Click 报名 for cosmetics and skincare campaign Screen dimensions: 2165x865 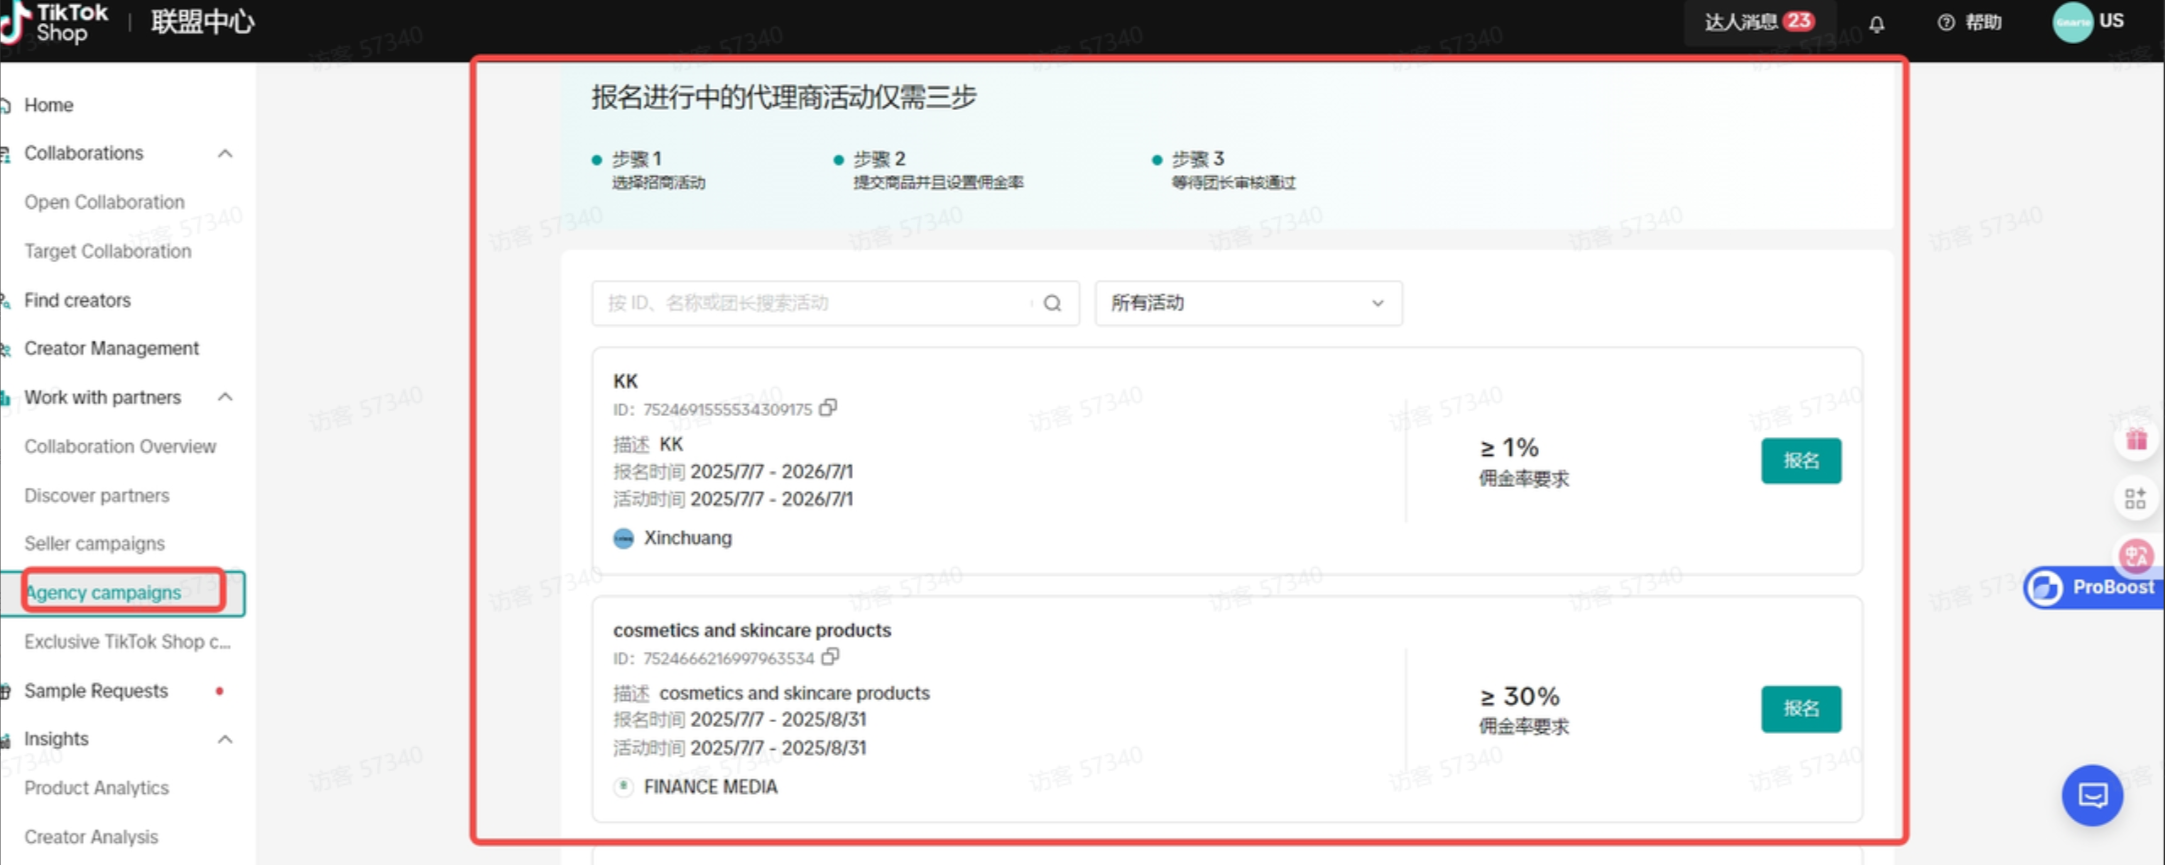tap(1801, 709)
